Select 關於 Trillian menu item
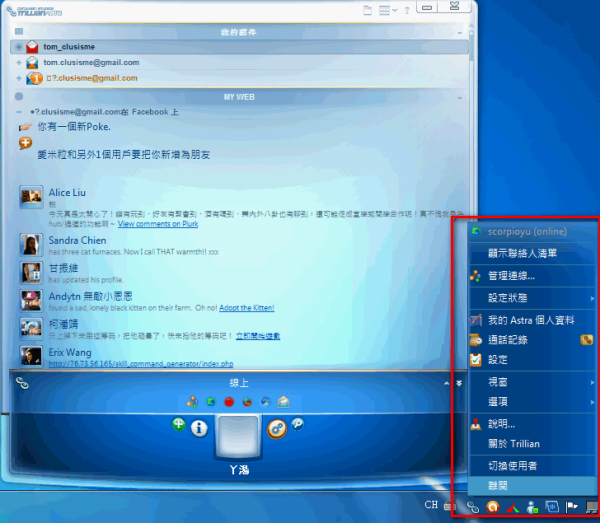 coord(532,444)
